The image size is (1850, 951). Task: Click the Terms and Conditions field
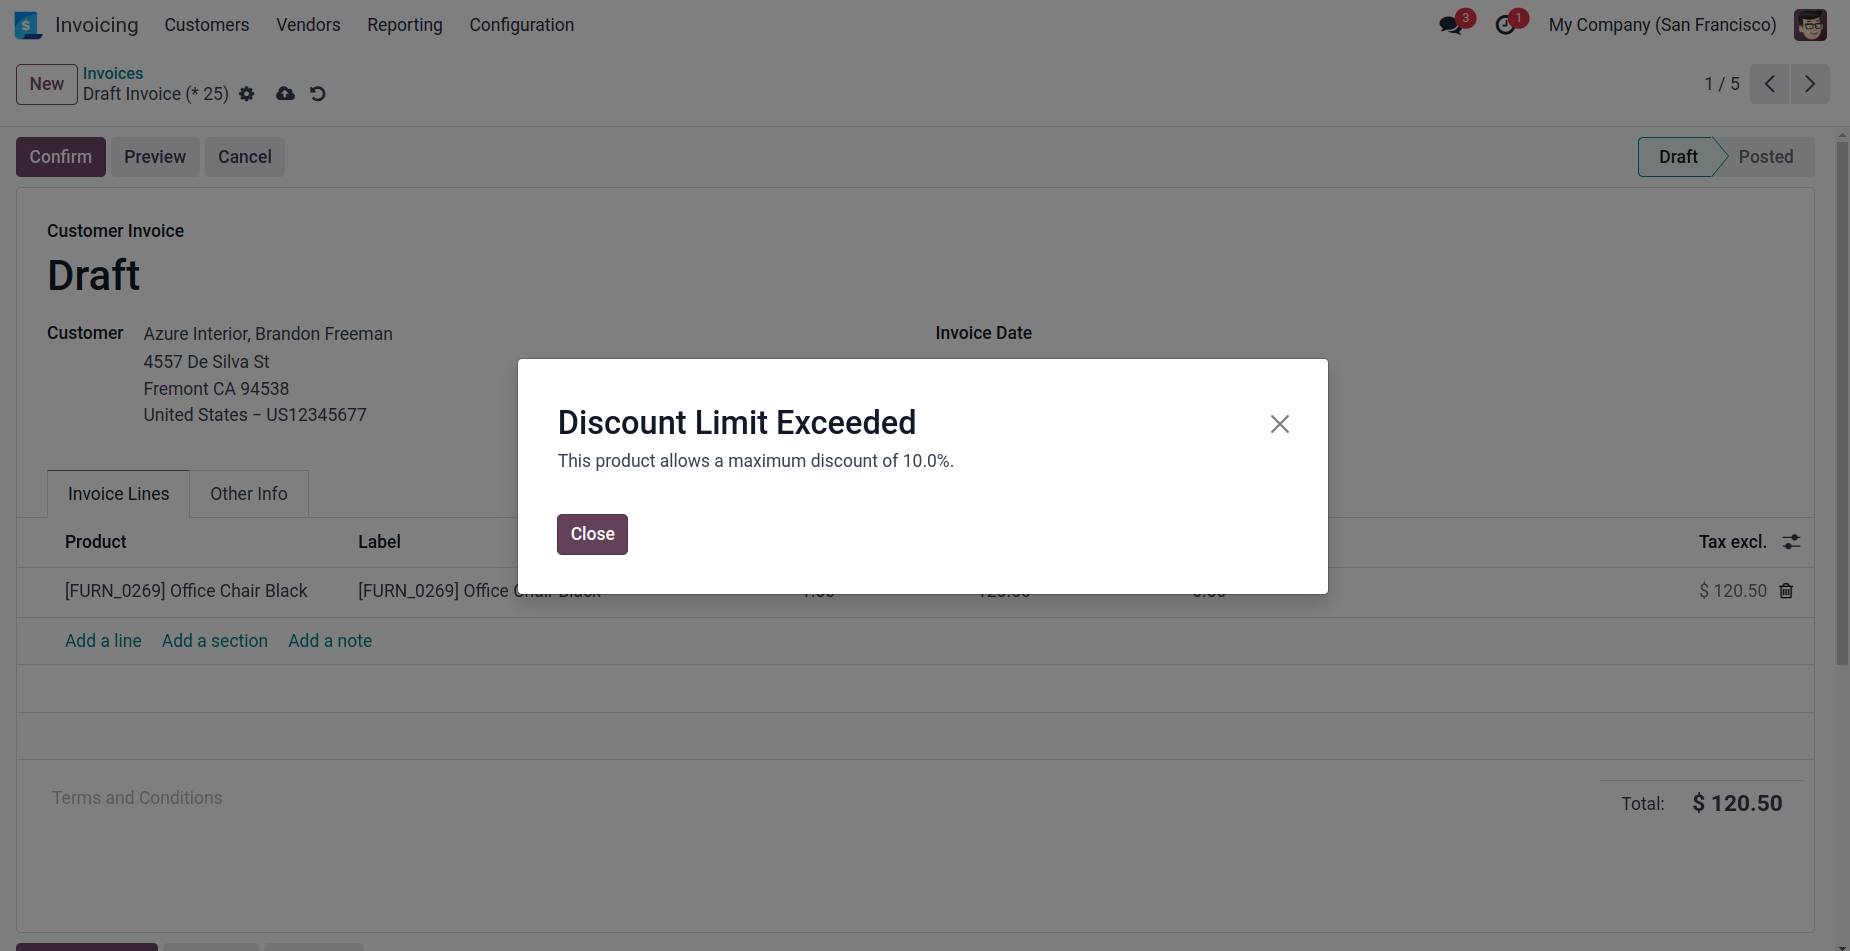tap(138, 798)
